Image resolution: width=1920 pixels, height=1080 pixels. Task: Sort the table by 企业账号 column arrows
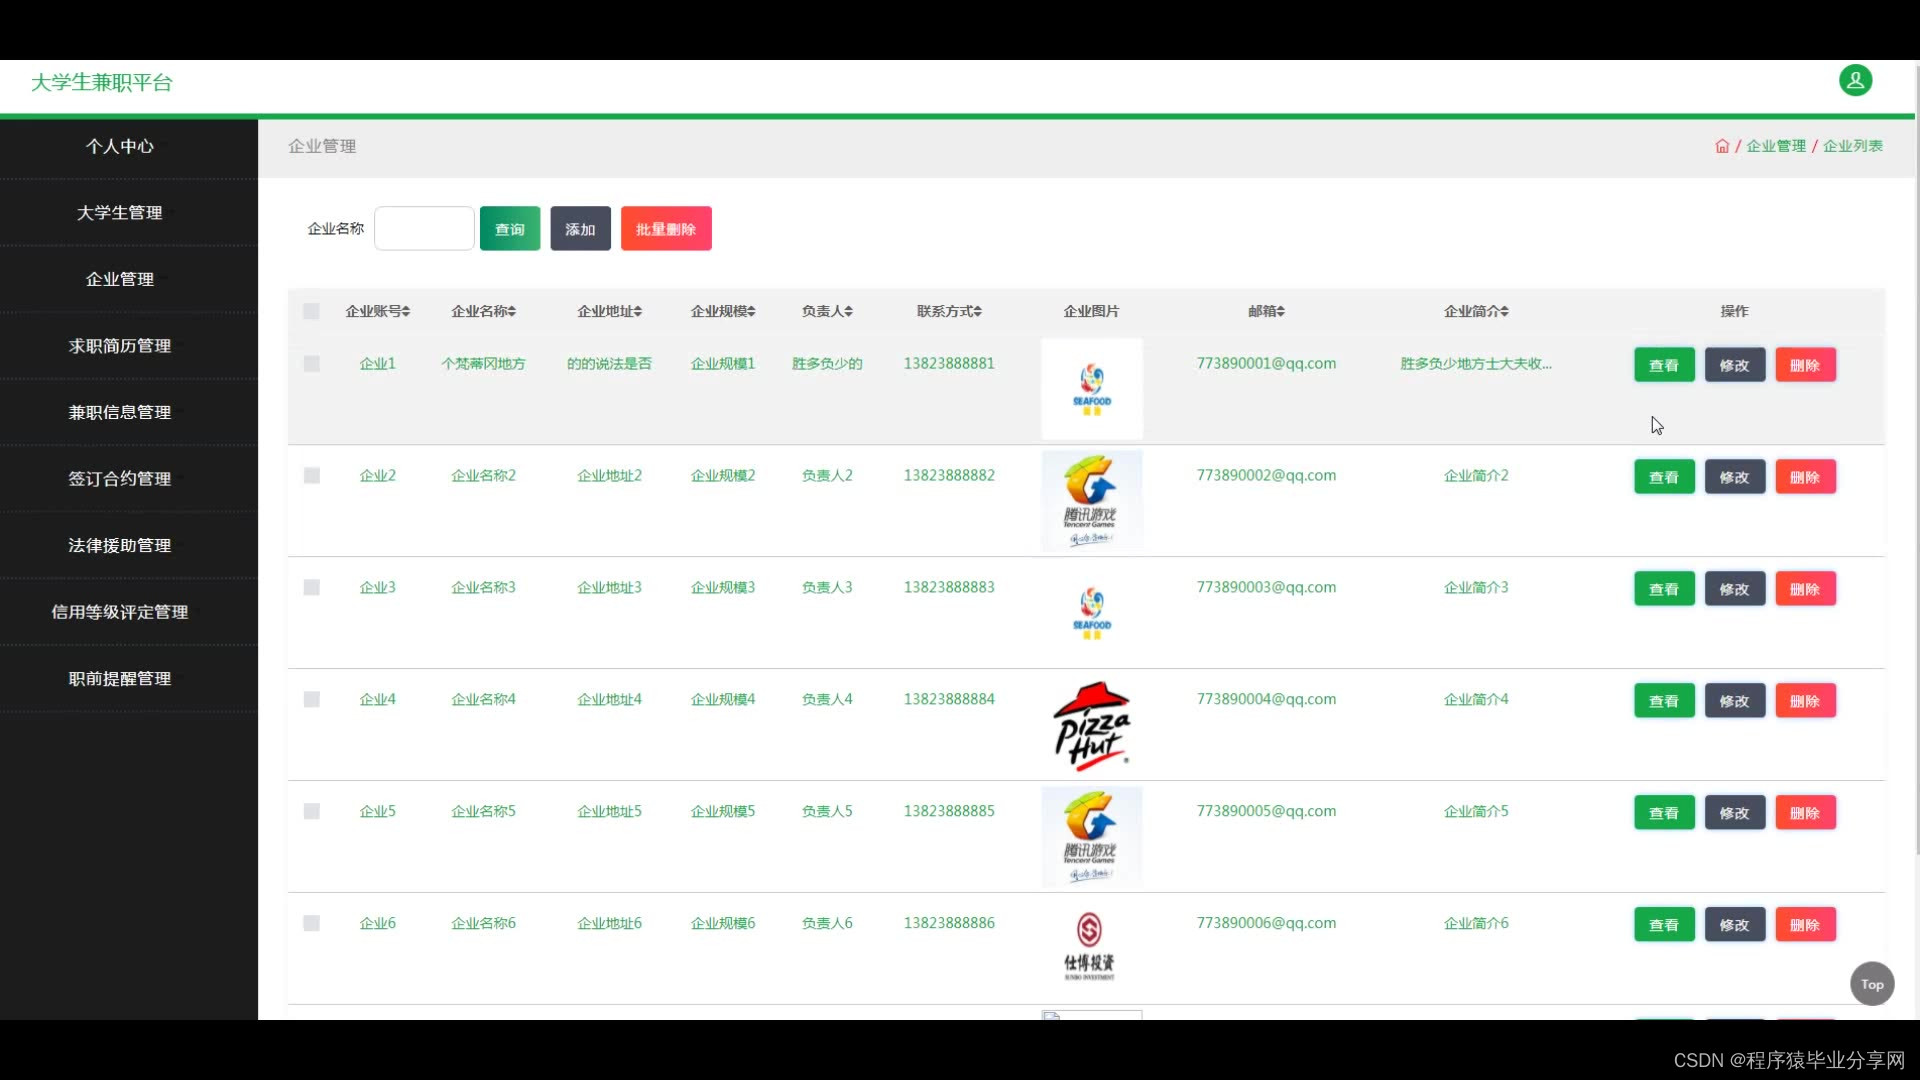406,312
